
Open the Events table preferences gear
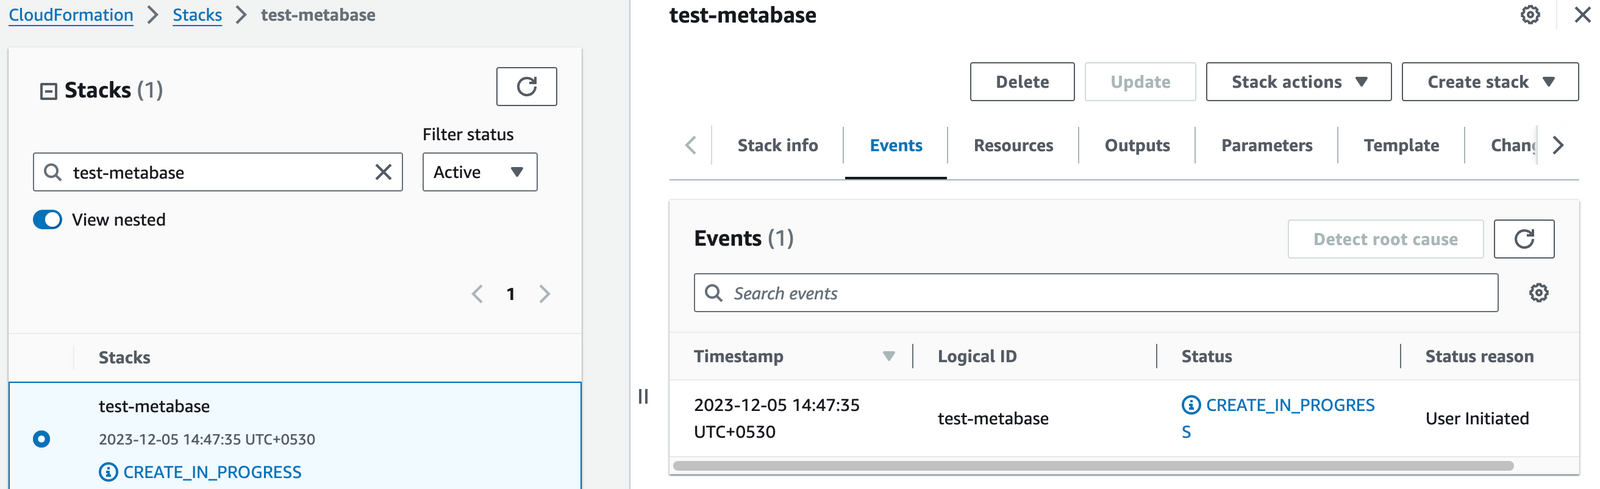pos(1539,293)
